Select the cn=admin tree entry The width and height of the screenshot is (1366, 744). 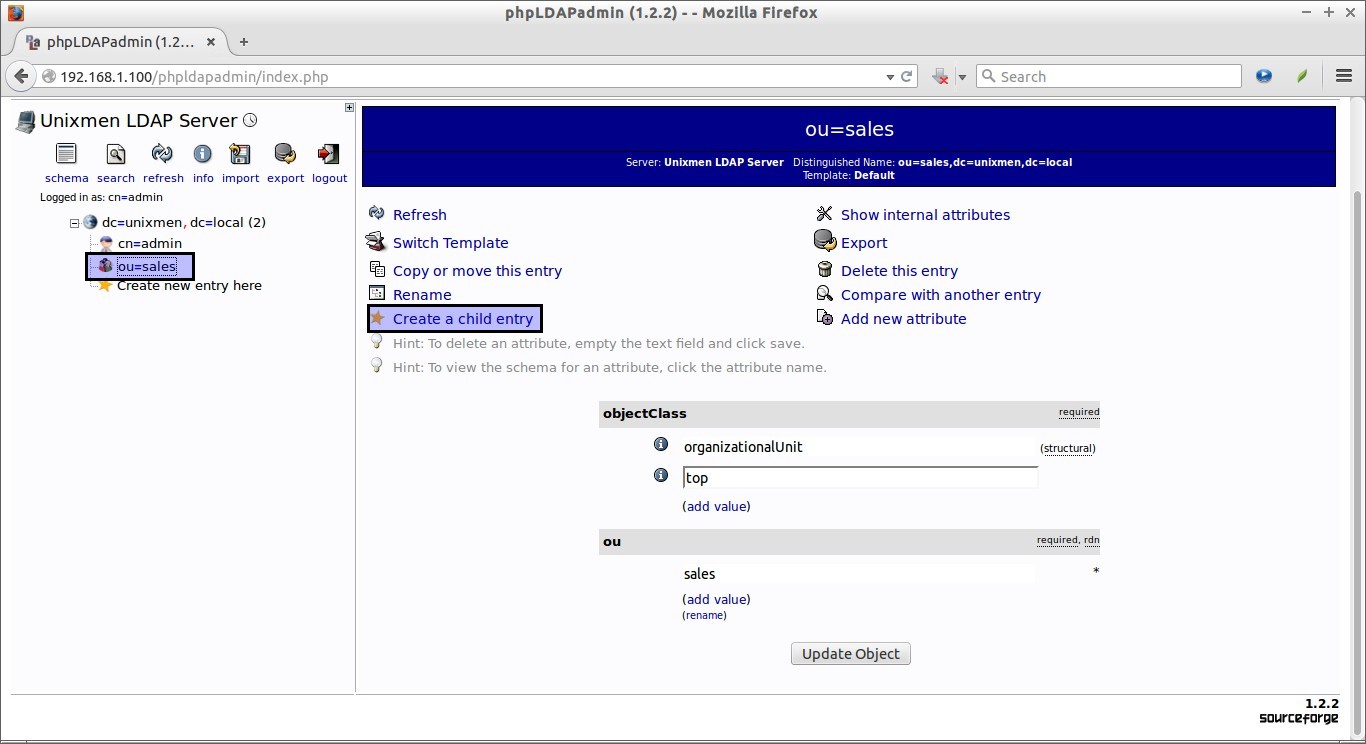coord(150,243)
